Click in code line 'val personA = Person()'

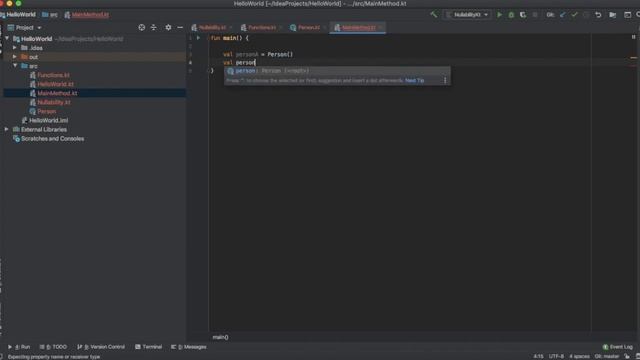point(258,54)
